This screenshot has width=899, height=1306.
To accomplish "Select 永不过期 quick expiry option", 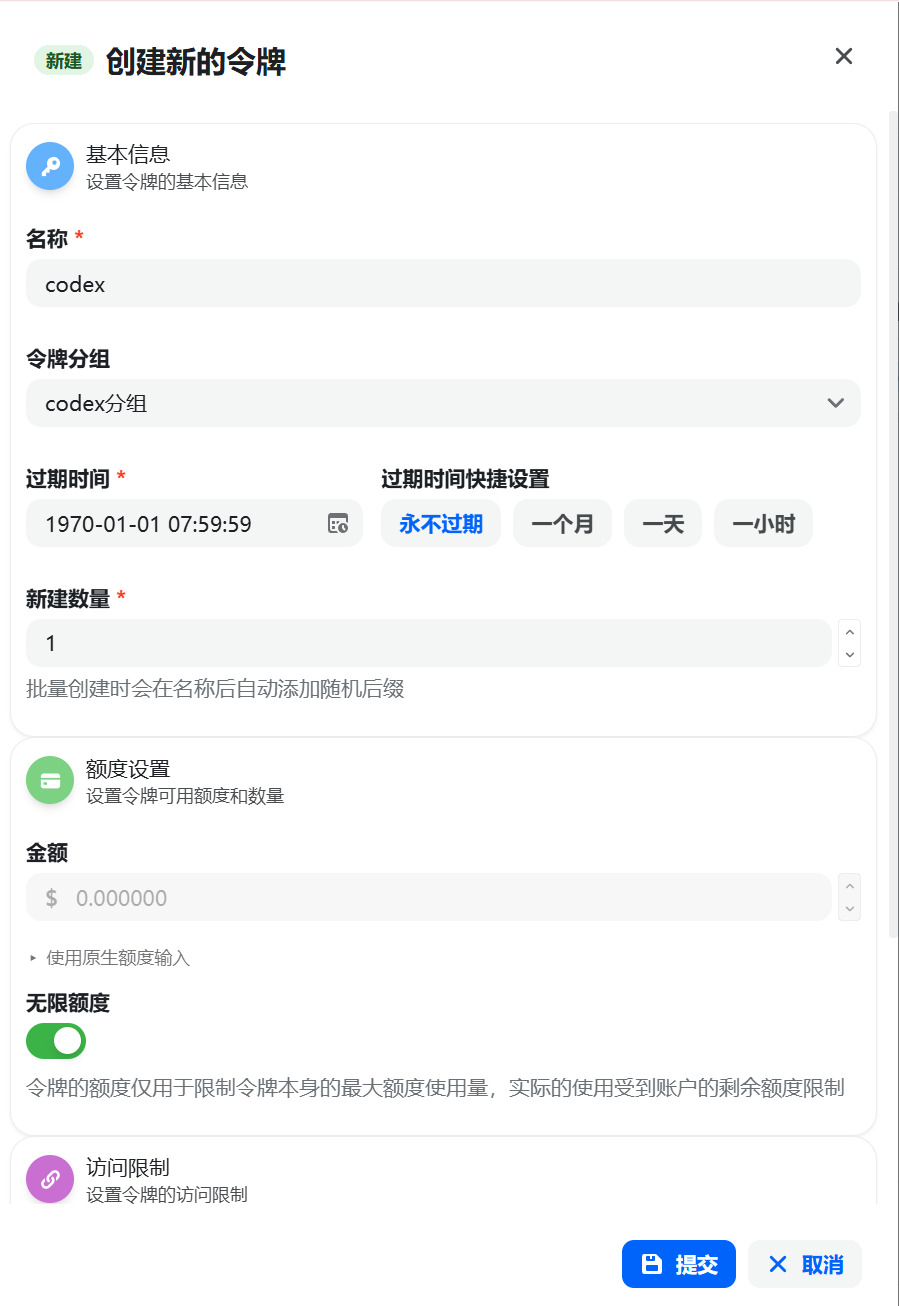I will tap(441, 524).
